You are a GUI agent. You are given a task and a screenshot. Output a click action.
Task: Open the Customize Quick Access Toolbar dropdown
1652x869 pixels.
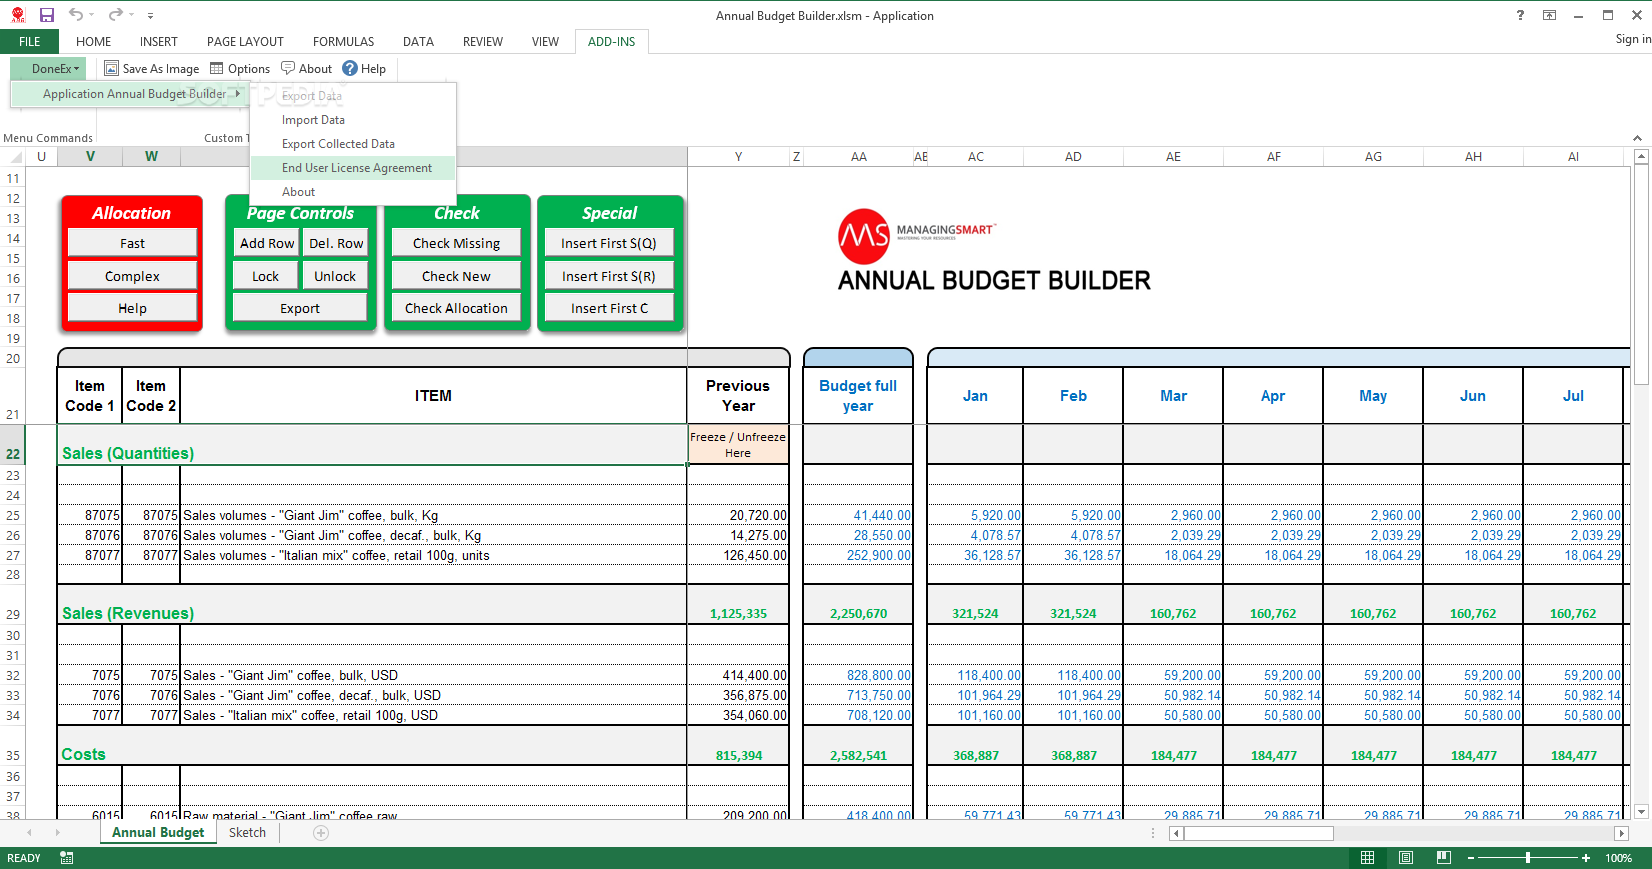pos(150,16)
